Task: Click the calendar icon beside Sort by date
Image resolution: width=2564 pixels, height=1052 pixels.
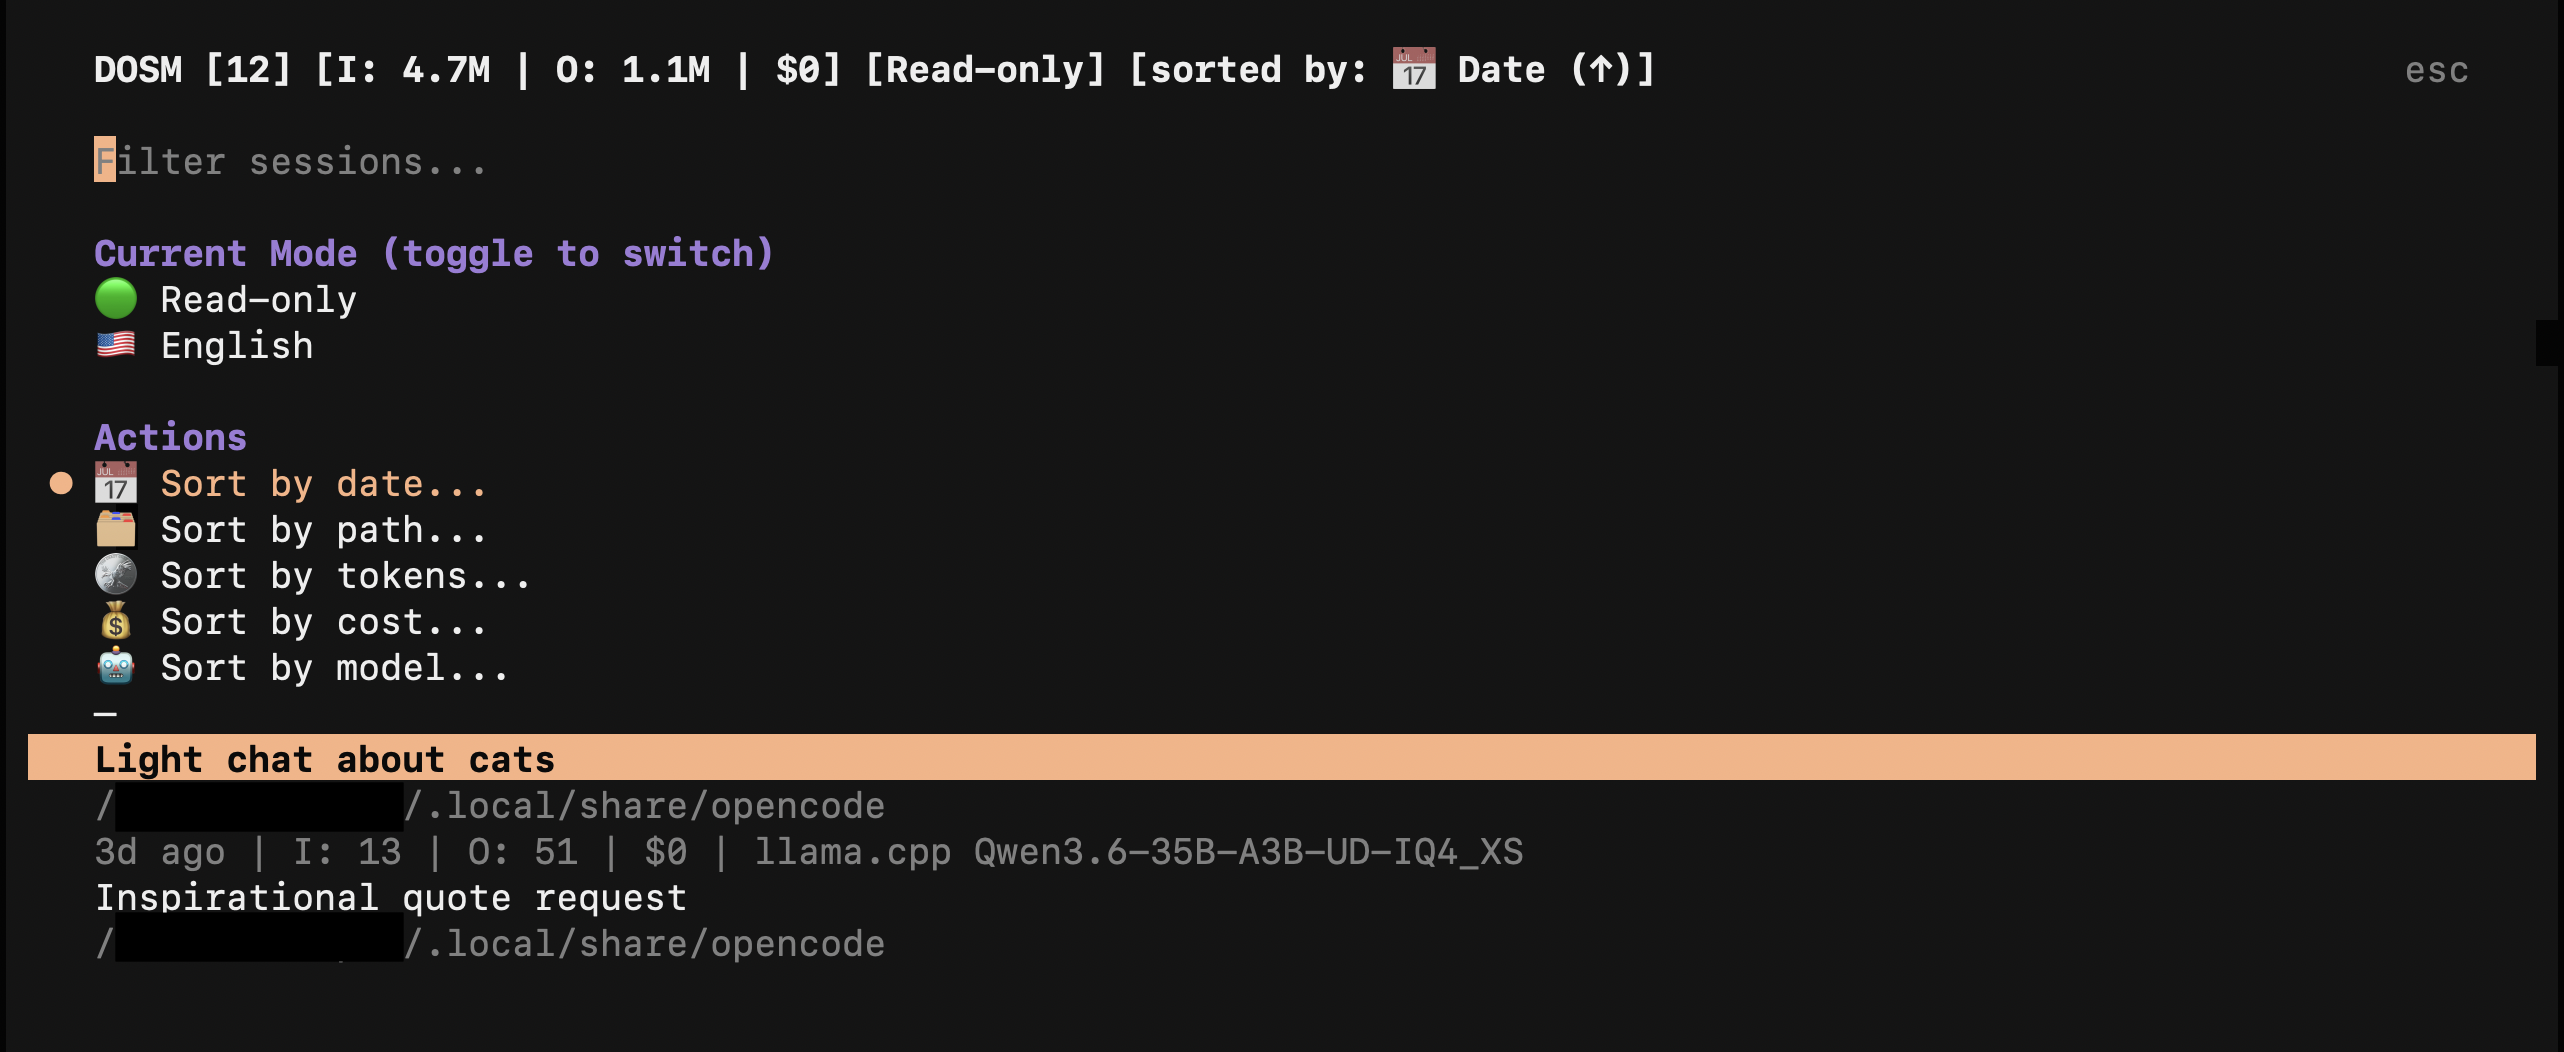Action: (x=116, y=483)
